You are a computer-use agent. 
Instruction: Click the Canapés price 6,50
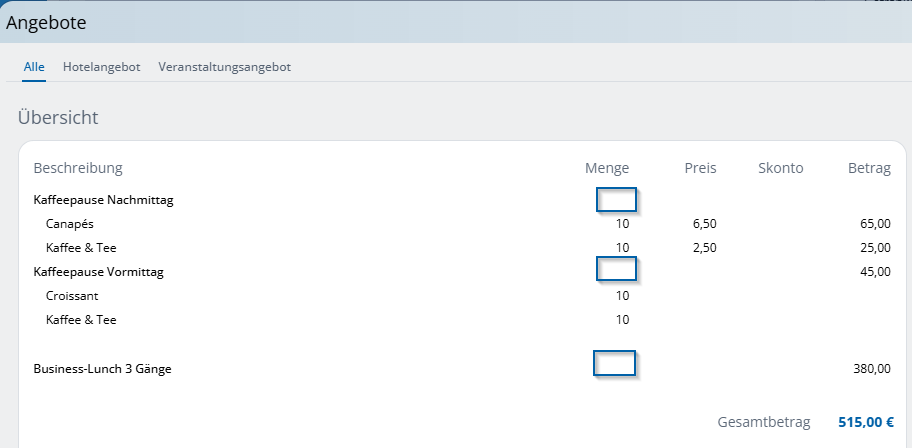704,224
